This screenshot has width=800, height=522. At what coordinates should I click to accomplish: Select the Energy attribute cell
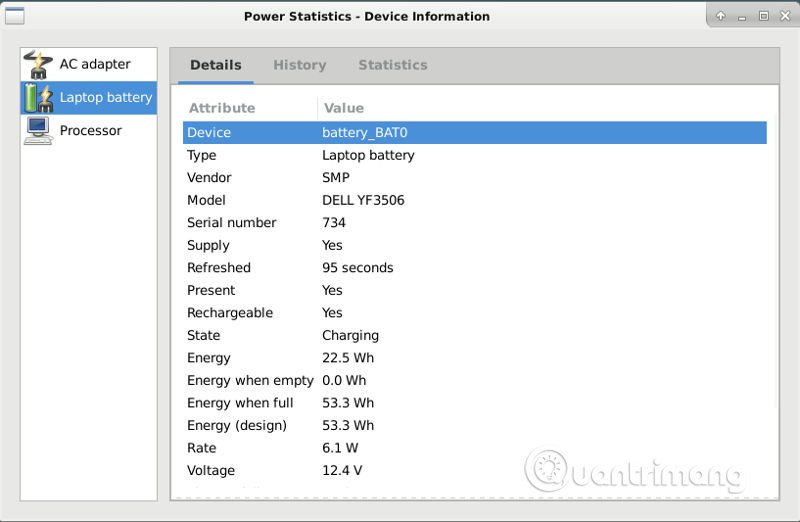click(x=209, y=358)
